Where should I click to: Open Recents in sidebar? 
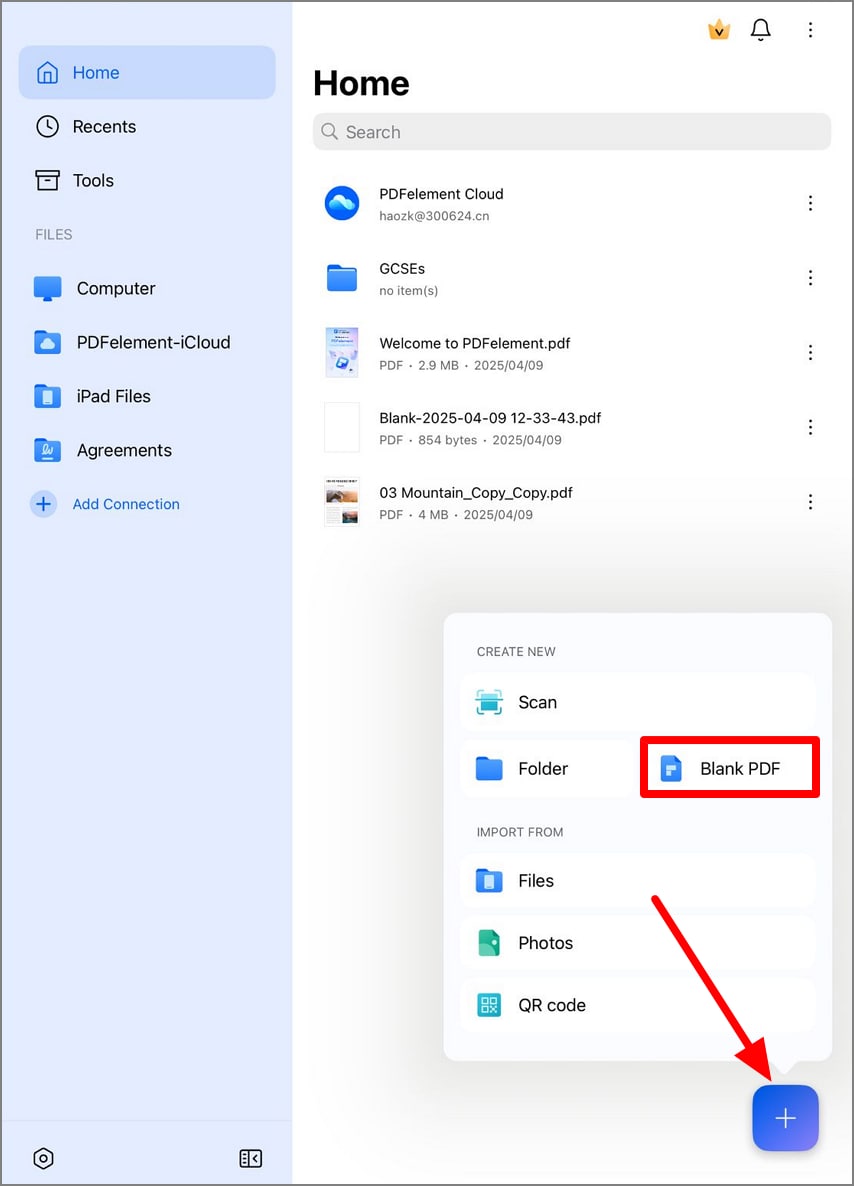(147, 126)
